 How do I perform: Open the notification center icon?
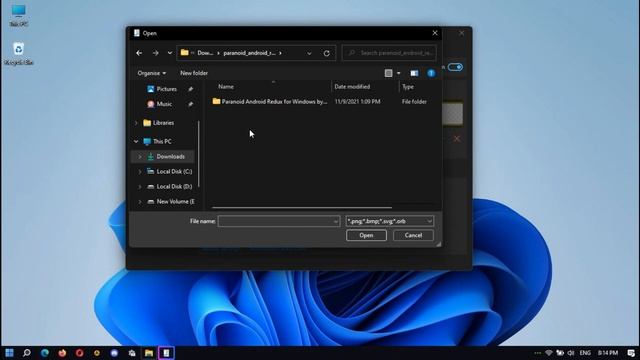631,353
